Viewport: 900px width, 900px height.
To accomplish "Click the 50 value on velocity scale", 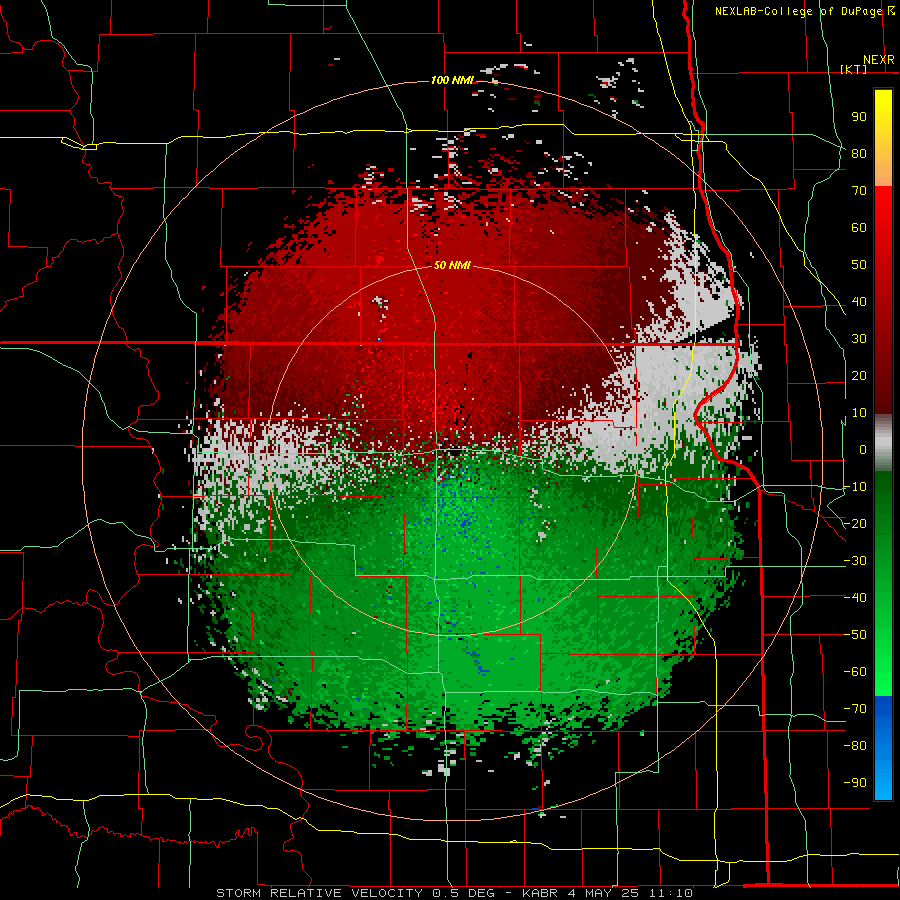I will click(x=859, y=265).
